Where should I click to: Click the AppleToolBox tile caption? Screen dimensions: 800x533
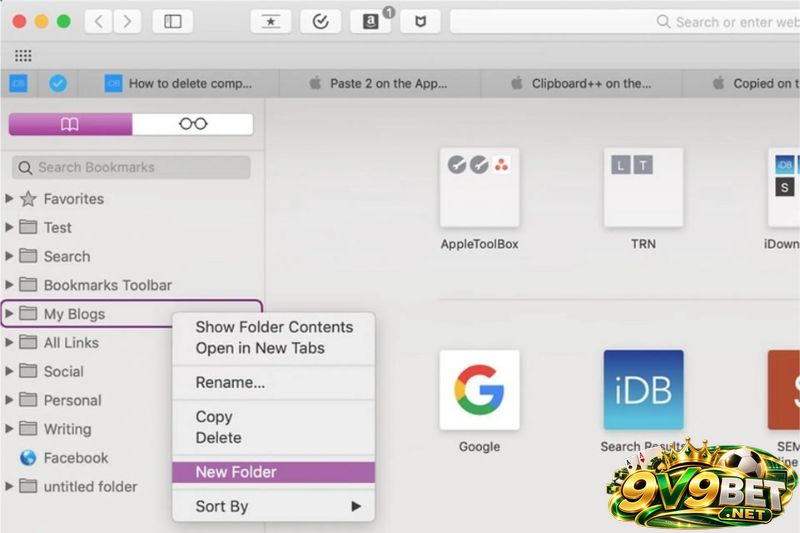pyautogui.click(x=480, y=244)
